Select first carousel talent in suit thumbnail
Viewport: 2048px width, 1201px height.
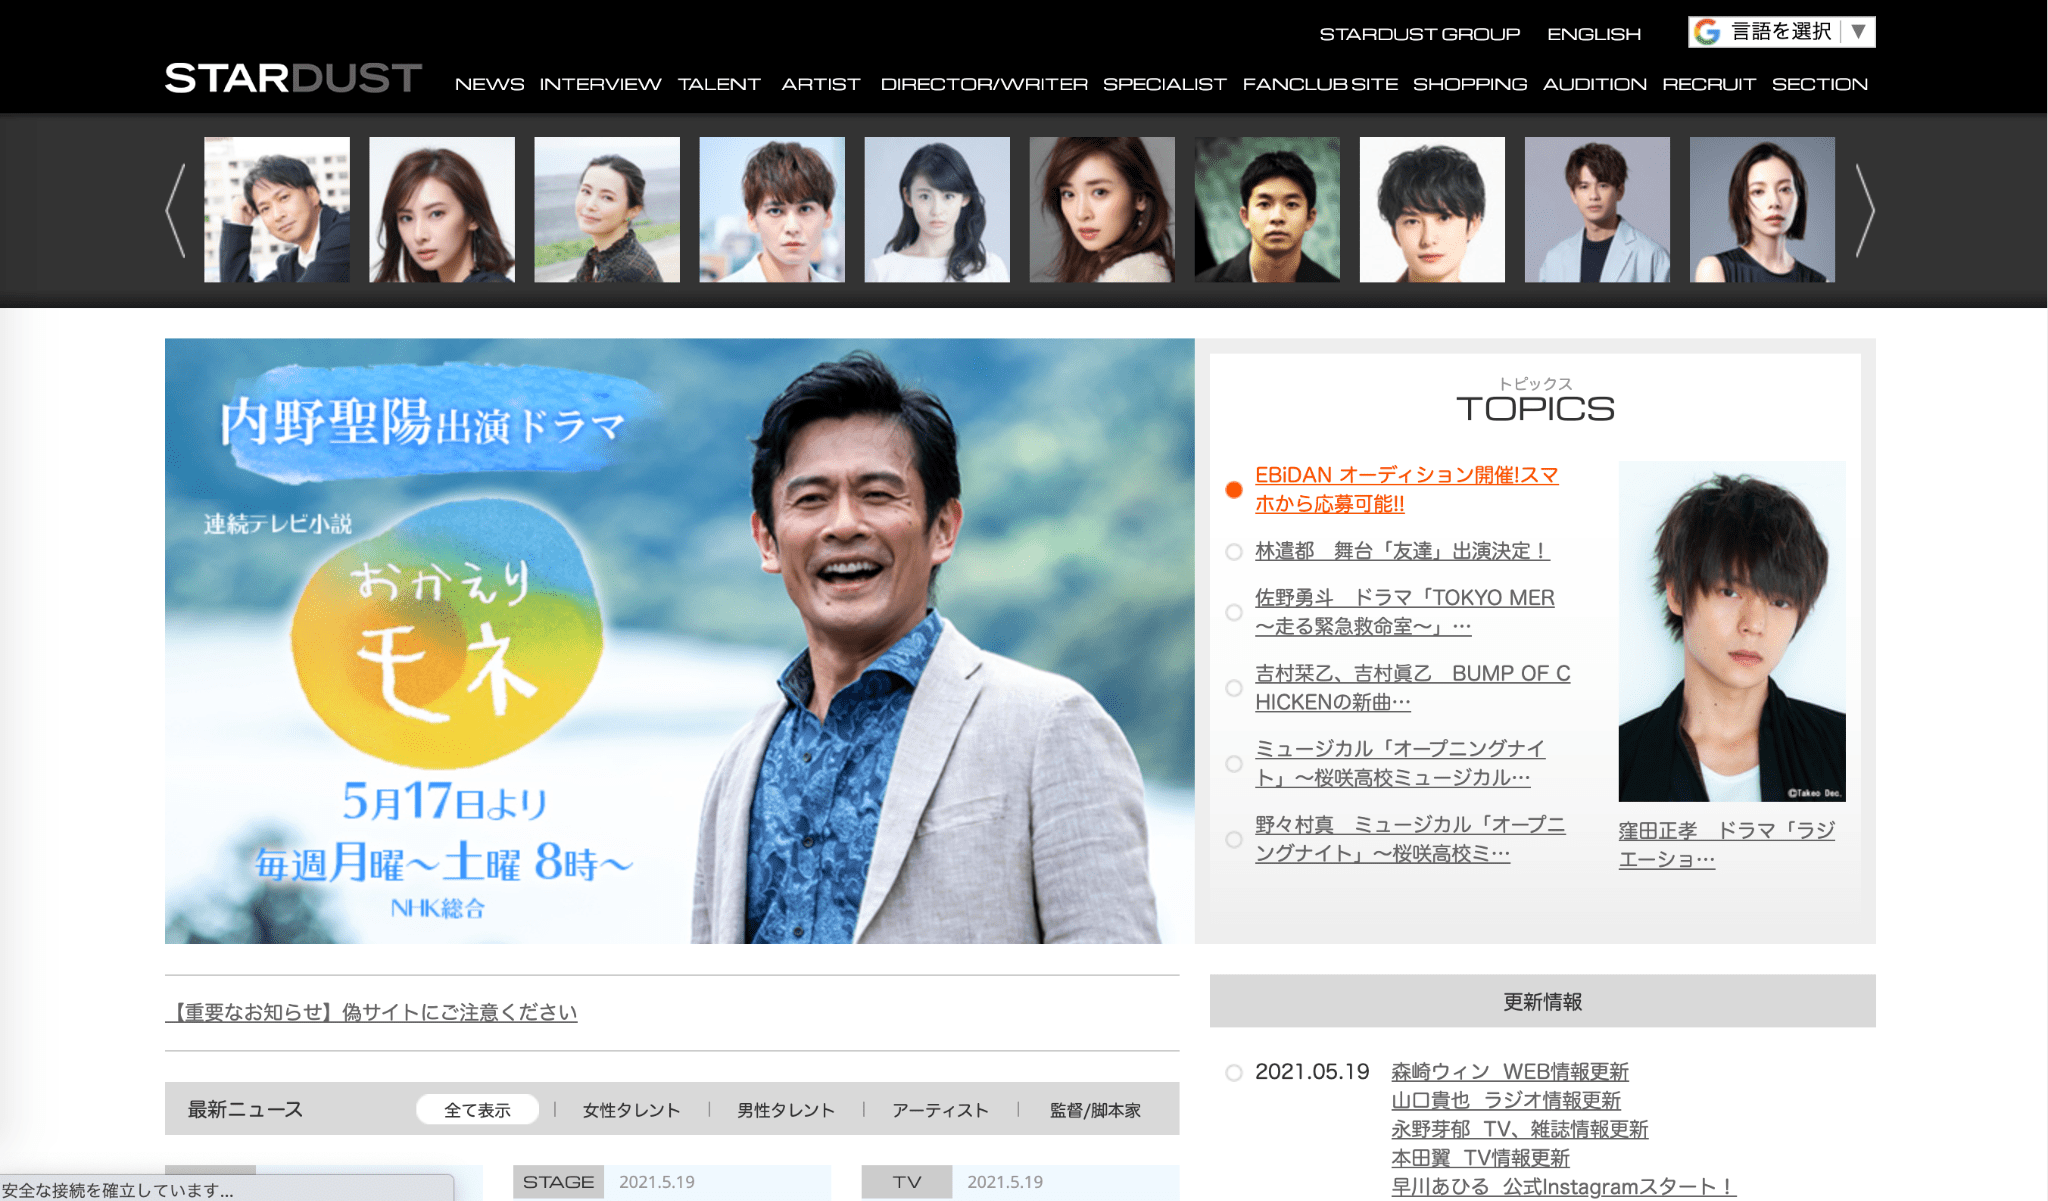(x=277, y=210)
